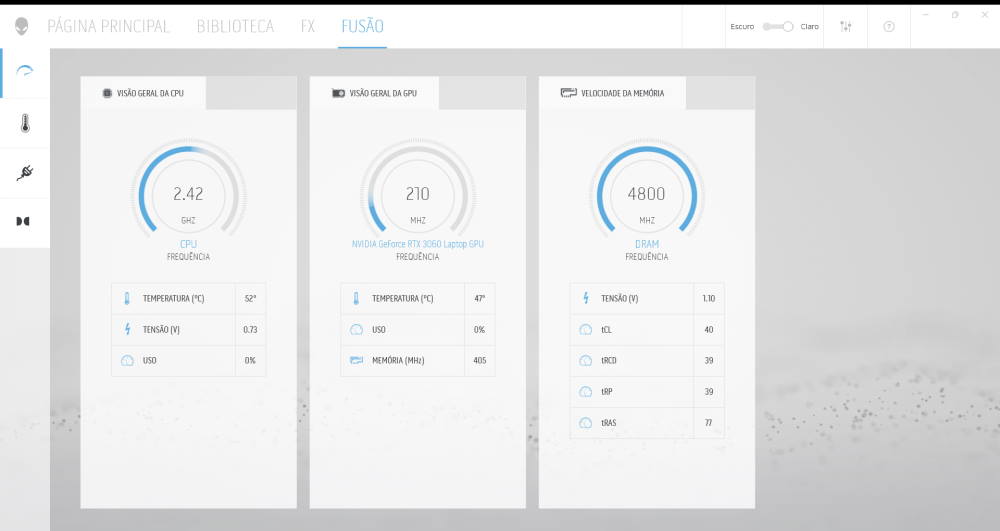Go to the FX tab
Viewport: 1000px width, 531px height.
(308, 26)
